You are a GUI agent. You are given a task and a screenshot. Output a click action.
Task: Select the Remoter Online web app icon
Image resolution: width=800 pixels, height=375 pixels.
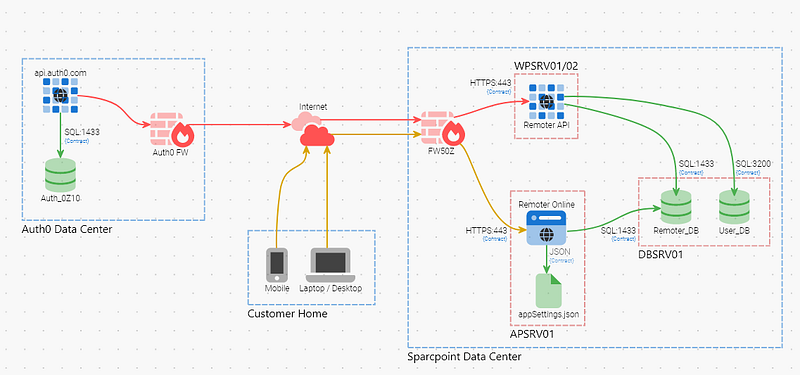(547, 228)
